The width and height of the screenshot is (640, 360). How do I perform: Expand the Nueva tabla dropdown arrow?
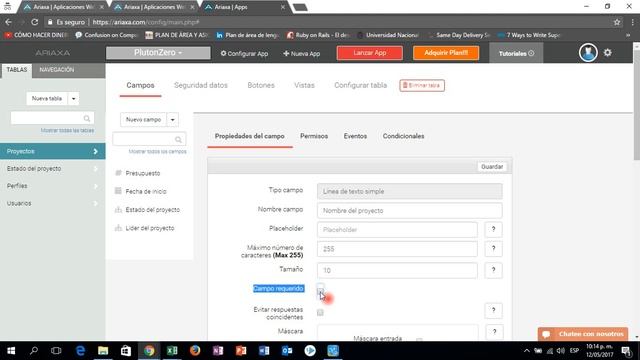[x=73, y=98]
